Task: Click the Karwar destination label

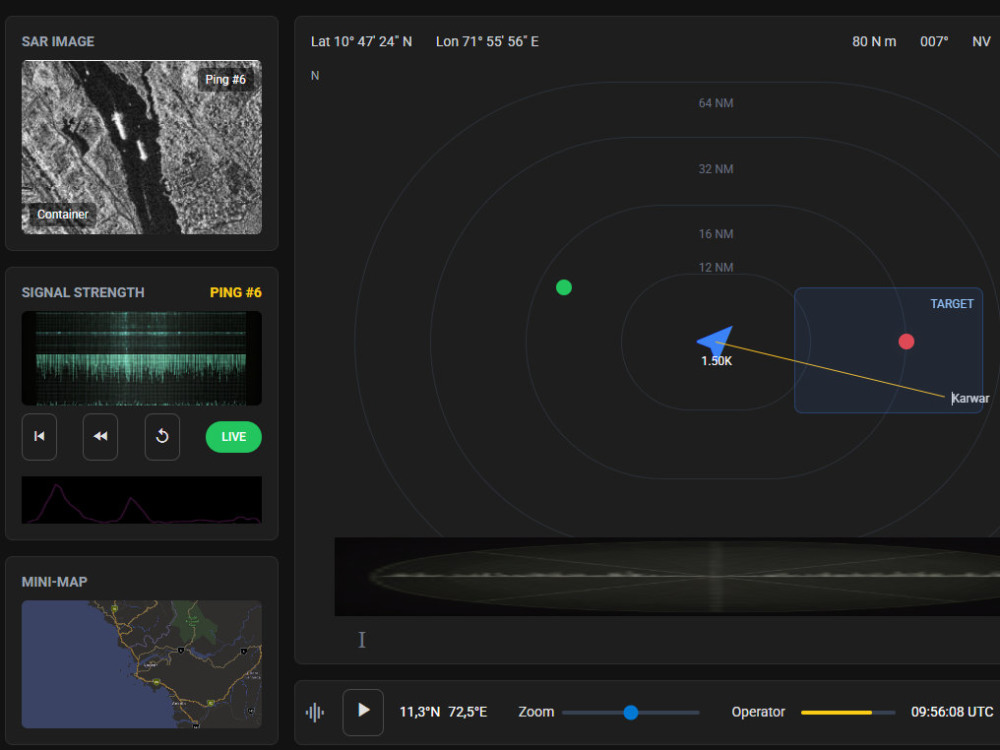Action: (x=970, y=399)
